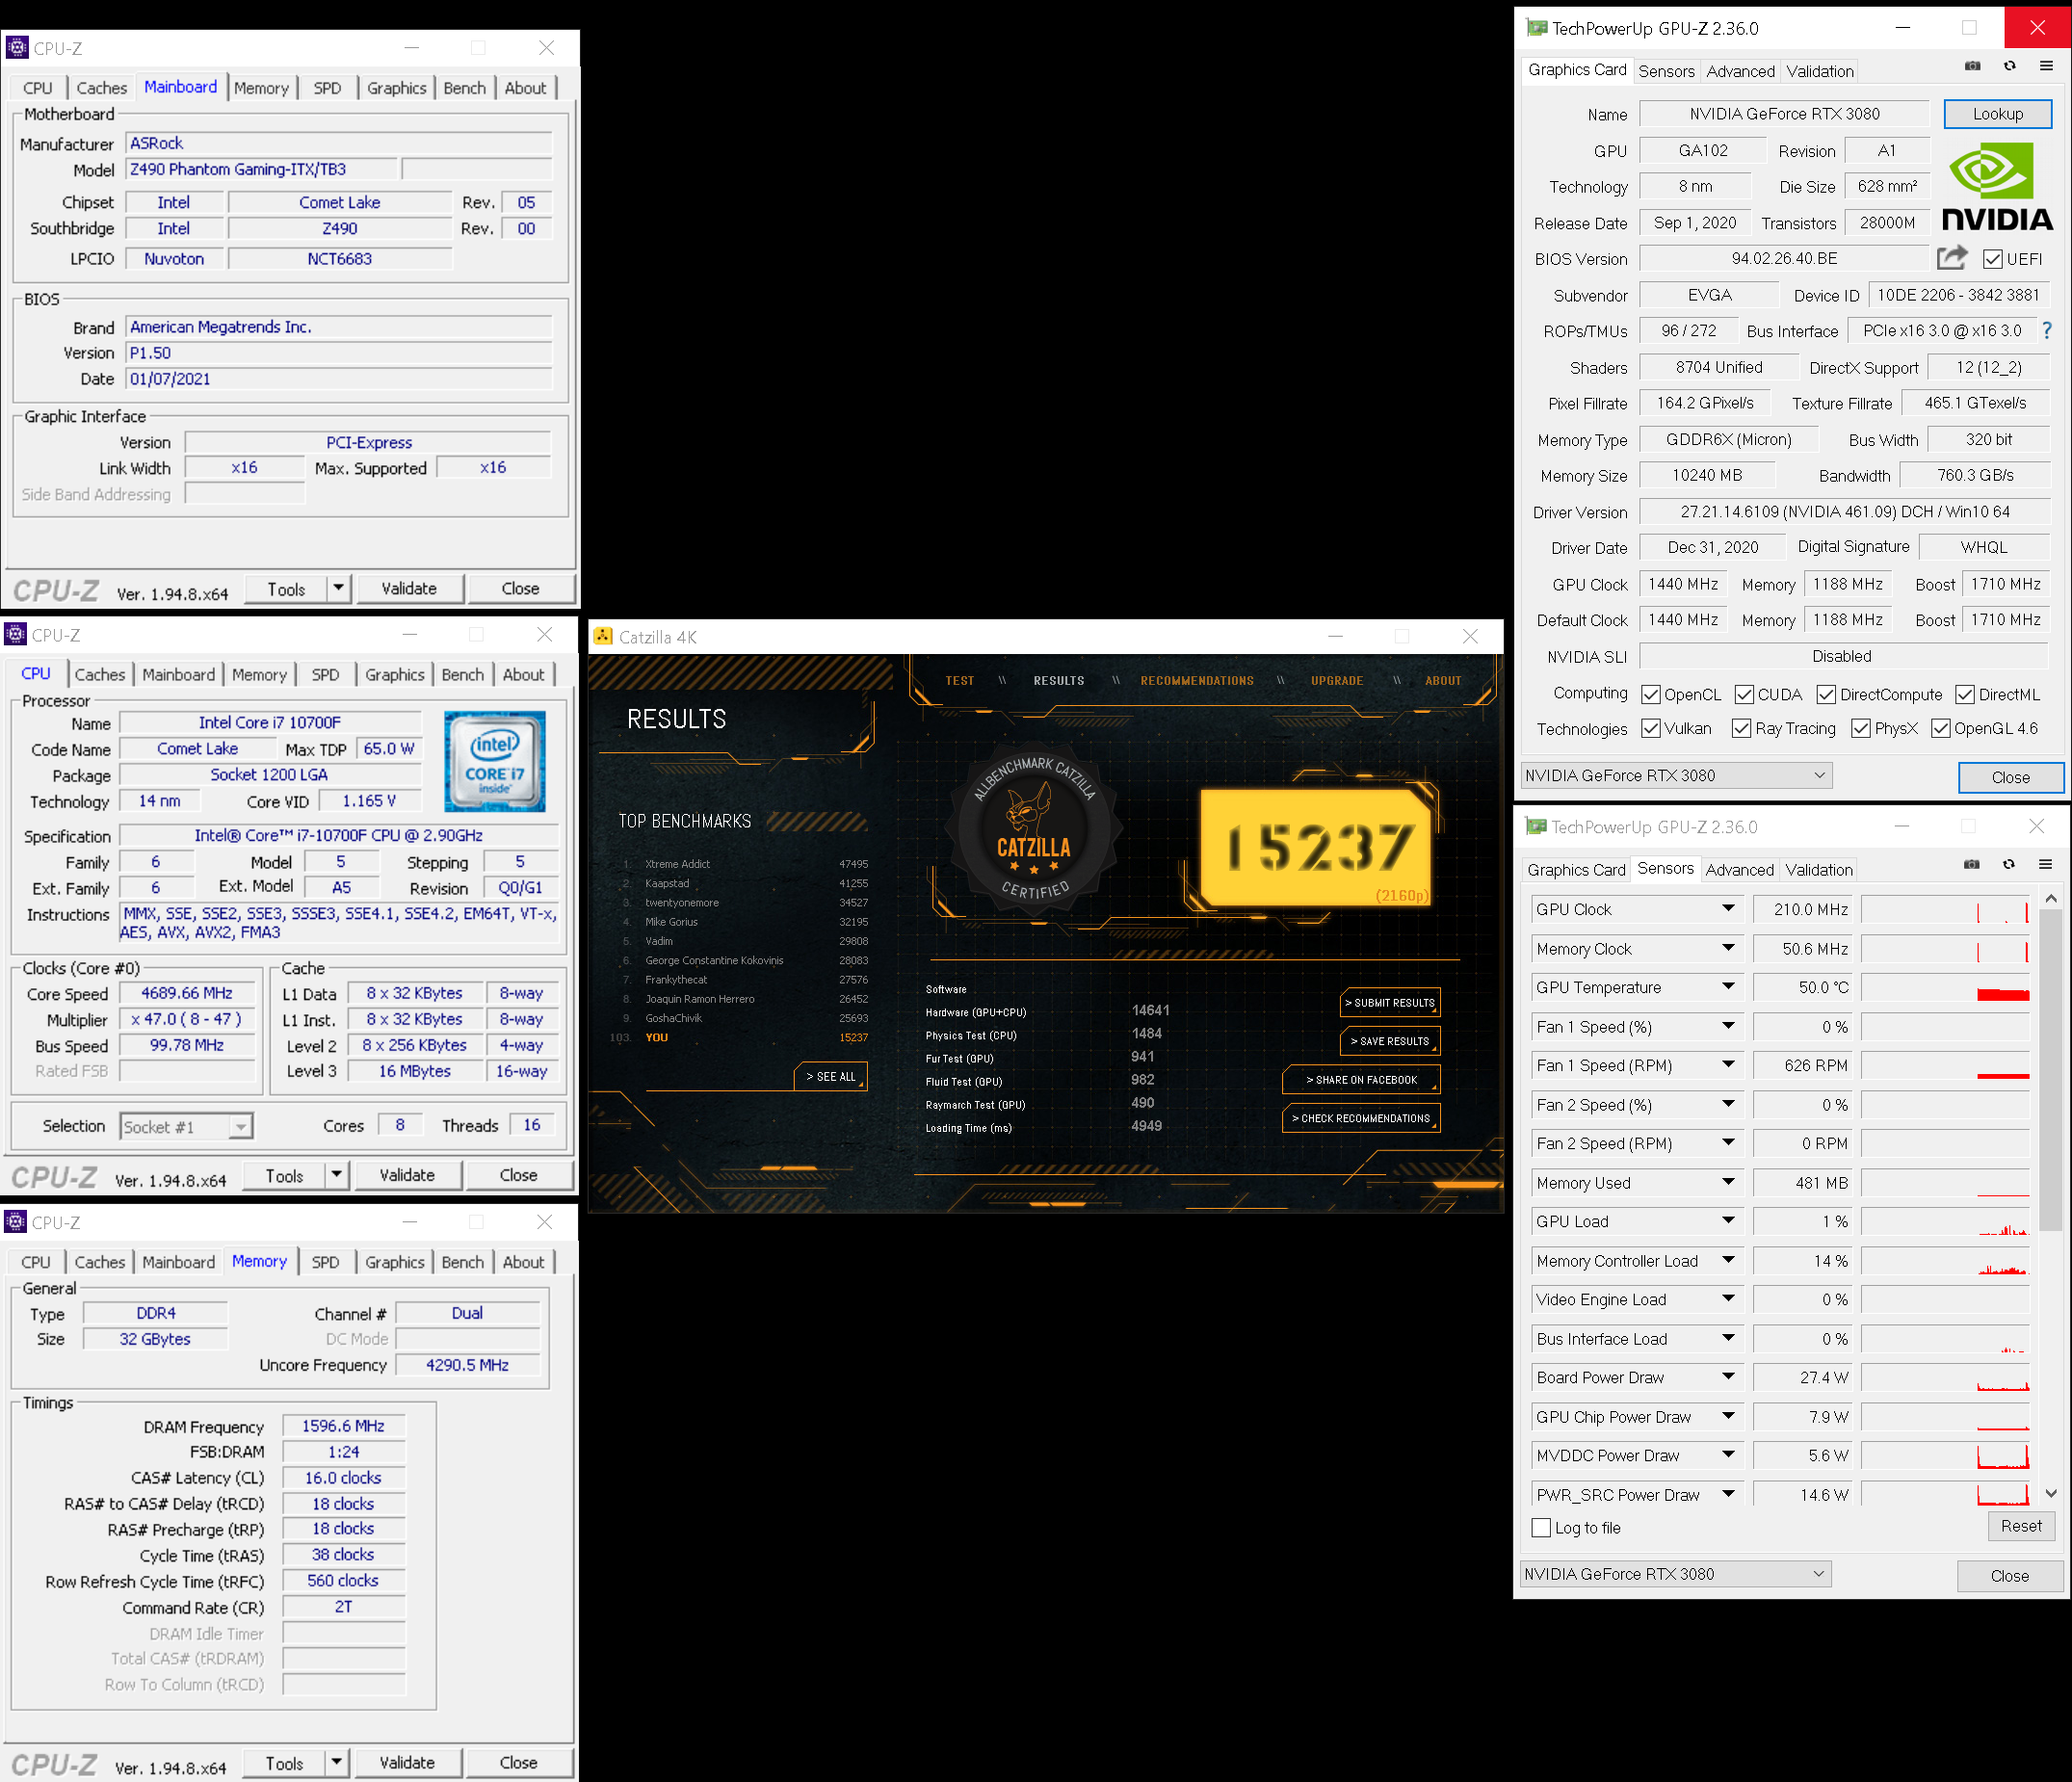The width and height of the screenshot is (2072, 1782).
Task: Click the refresh icon in GPU-Z Sensors window
Action: [2008, 864]
